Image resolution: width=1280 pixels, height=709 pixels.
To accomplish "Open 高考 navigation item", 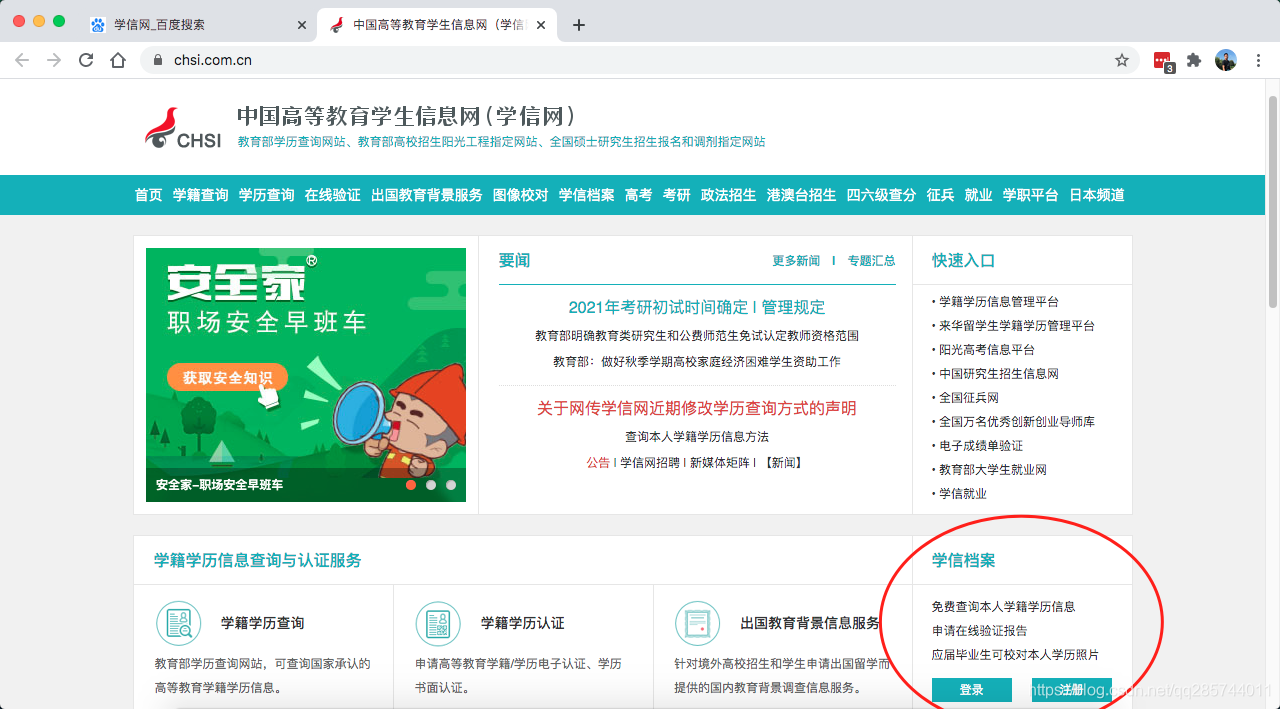I will (x=638, y=195).
